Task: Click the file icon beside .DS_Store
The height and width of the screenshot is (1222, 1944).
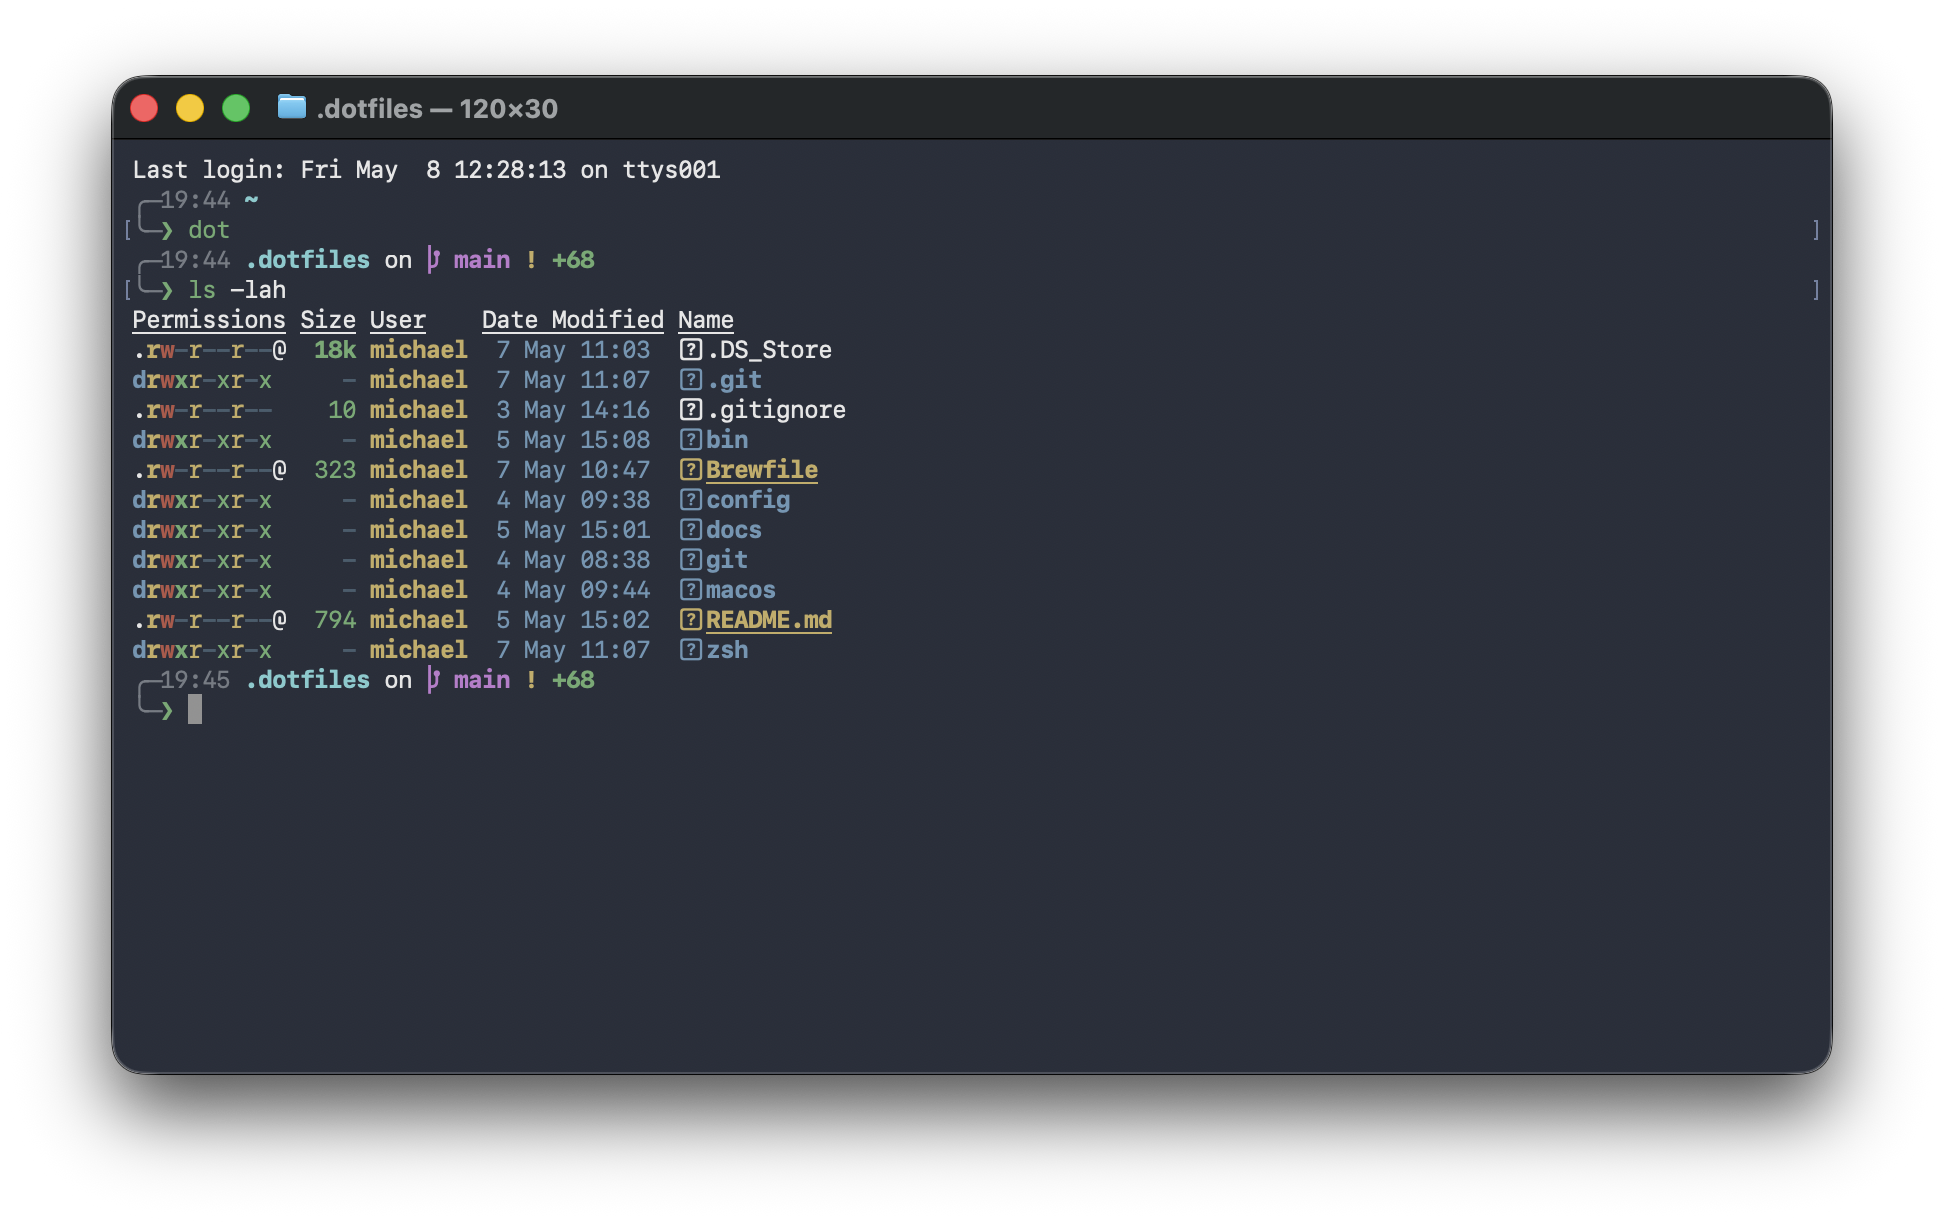Action: tap(690, 350)
